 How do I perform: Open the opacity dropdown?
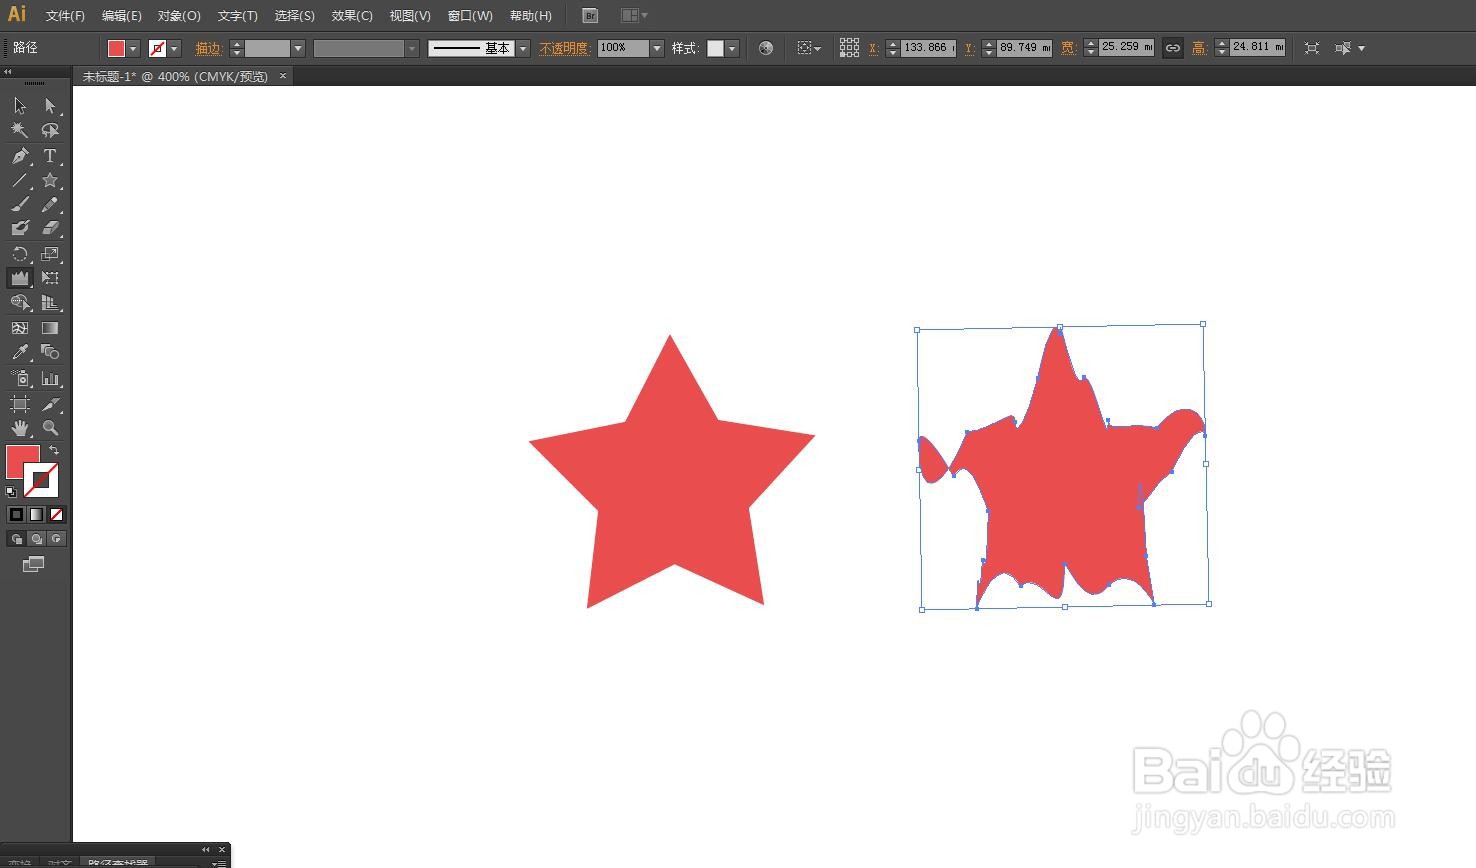656,47
